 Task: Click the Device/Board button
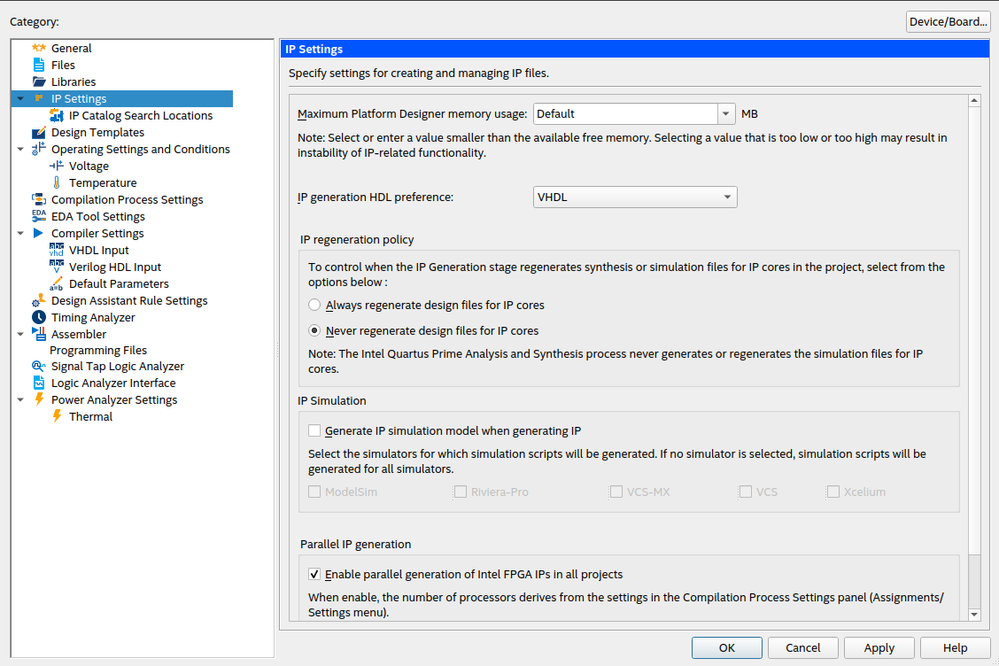947,22
